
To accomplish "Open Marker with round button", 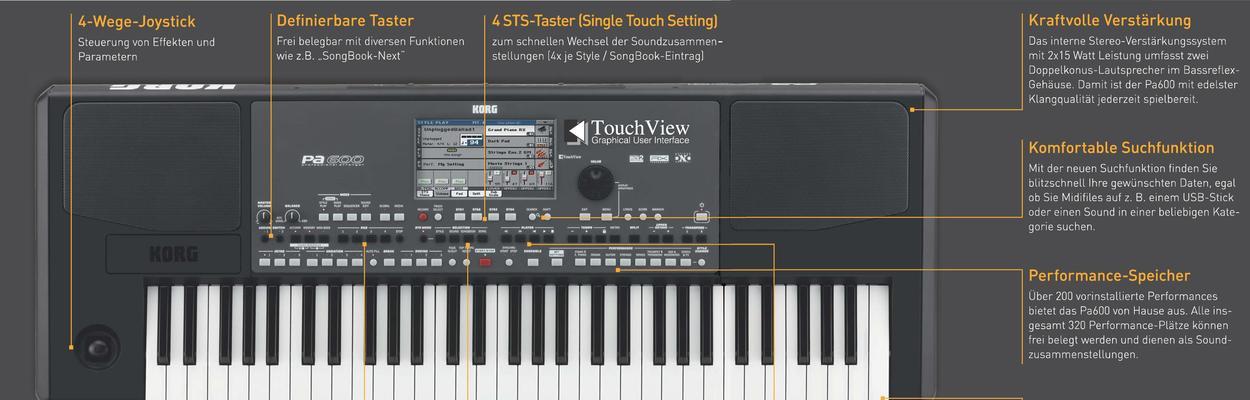I will [658, 217].
